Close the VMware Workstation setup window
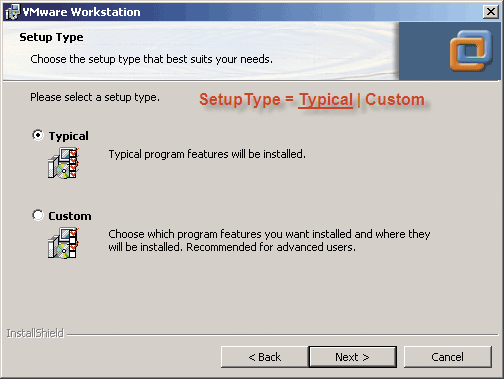Viewport: 504px width, 379px height. pyautogui.click(x=491, y=12)
